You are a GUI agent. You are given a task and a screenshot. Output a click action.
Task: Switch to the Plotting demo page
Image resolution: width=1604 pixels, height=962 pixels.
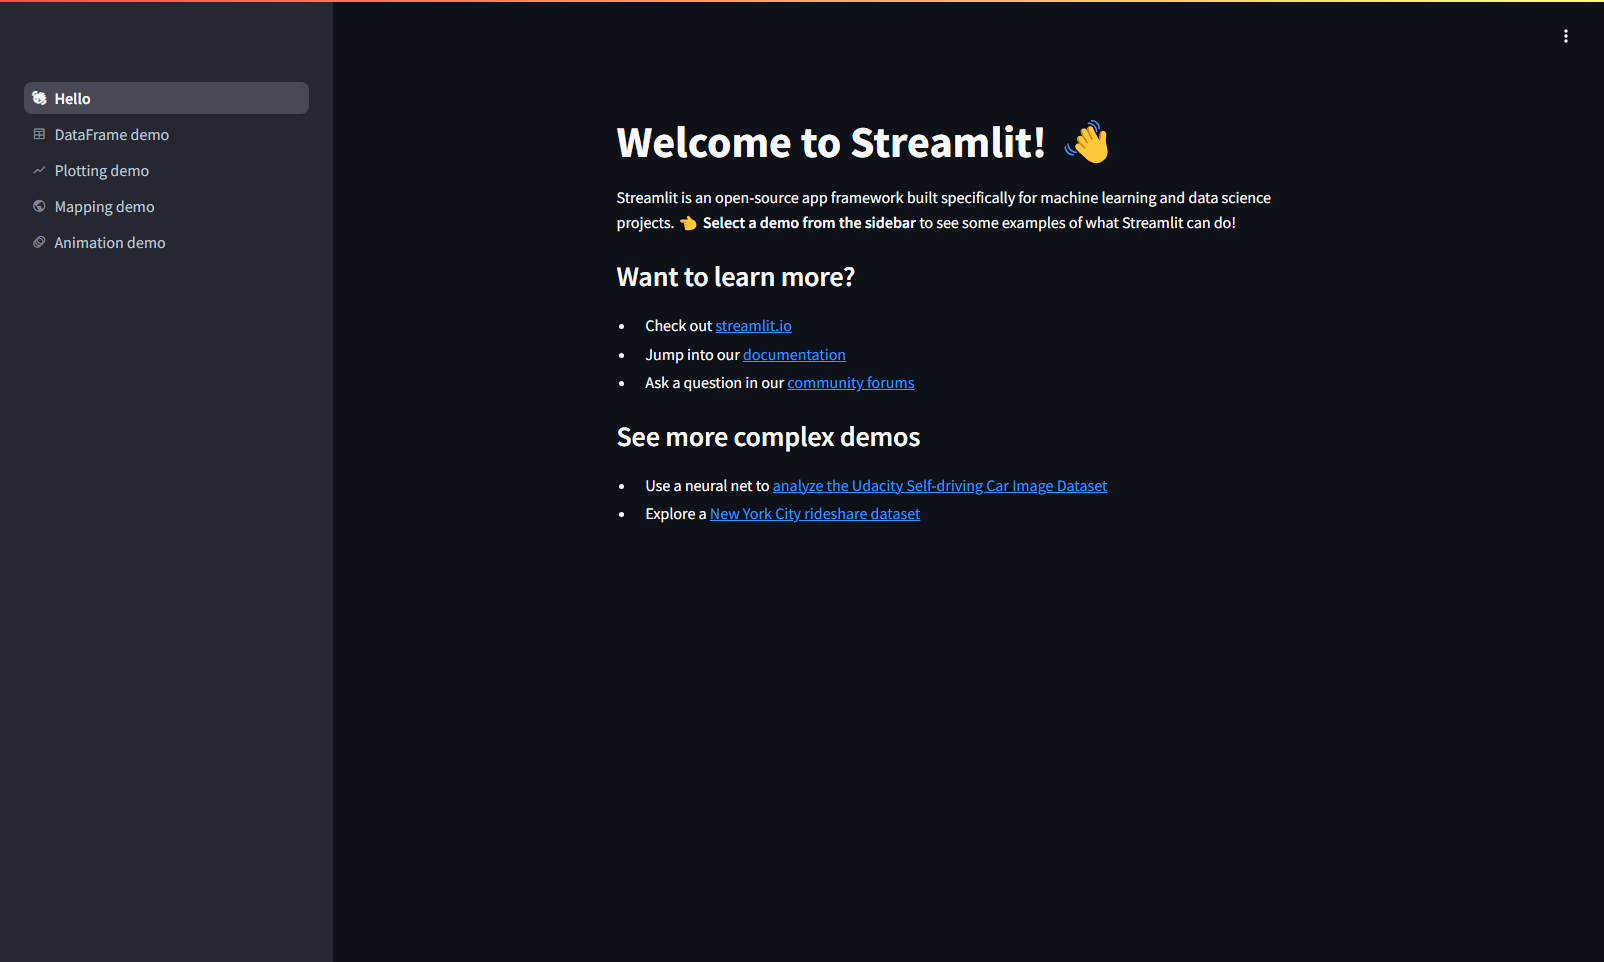pos(102,170)
